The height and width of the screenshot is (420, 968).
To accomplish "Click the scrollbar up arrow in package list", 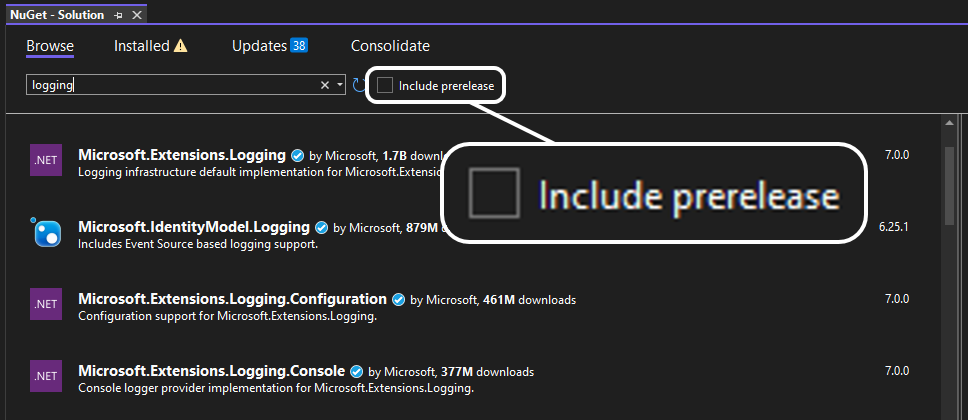I will [x=949, y=124].
